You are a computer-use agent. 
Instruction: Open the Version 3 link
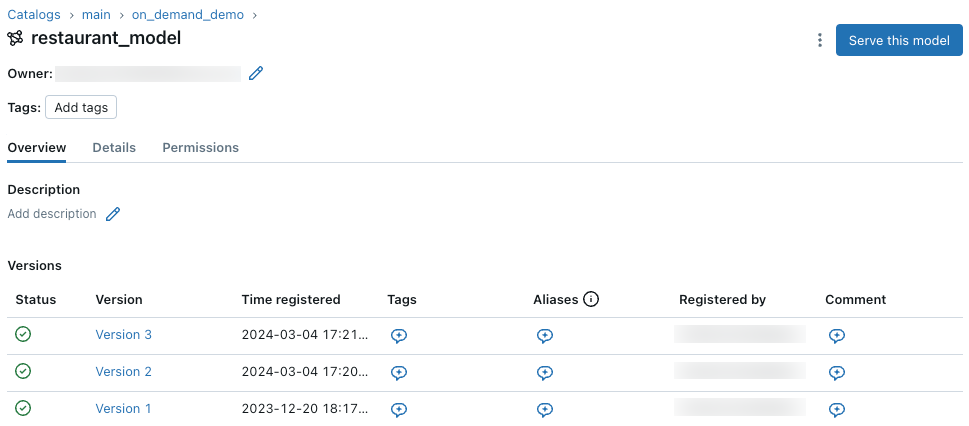point(124,335)
